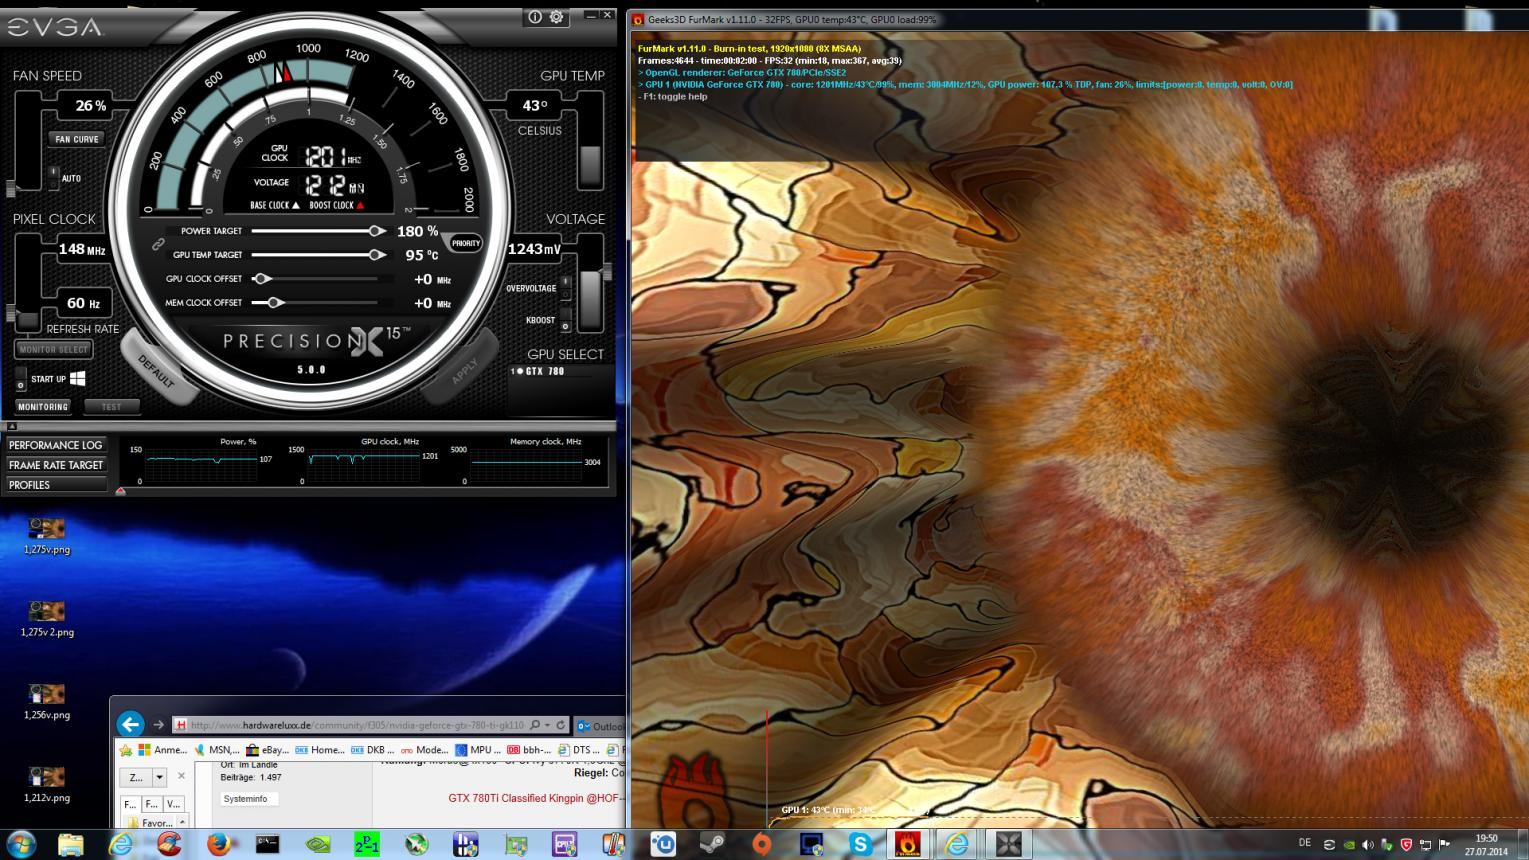1529x860 pixels.
Task: Open the Precision X settings gear
Action: [557, 17]
